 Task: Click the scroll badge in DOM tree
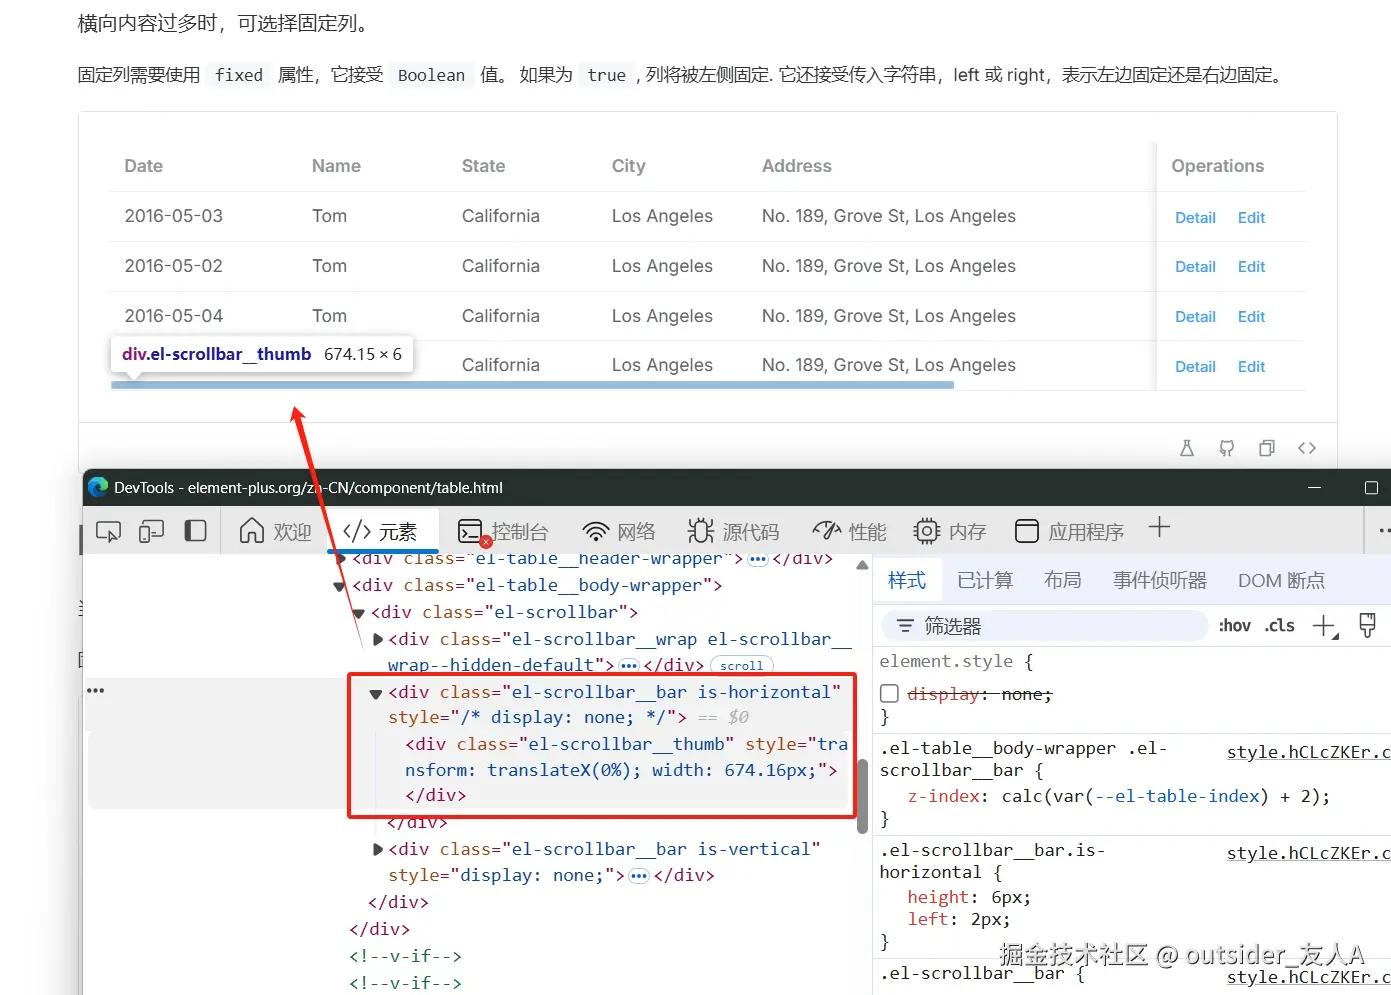pos(741,666)
